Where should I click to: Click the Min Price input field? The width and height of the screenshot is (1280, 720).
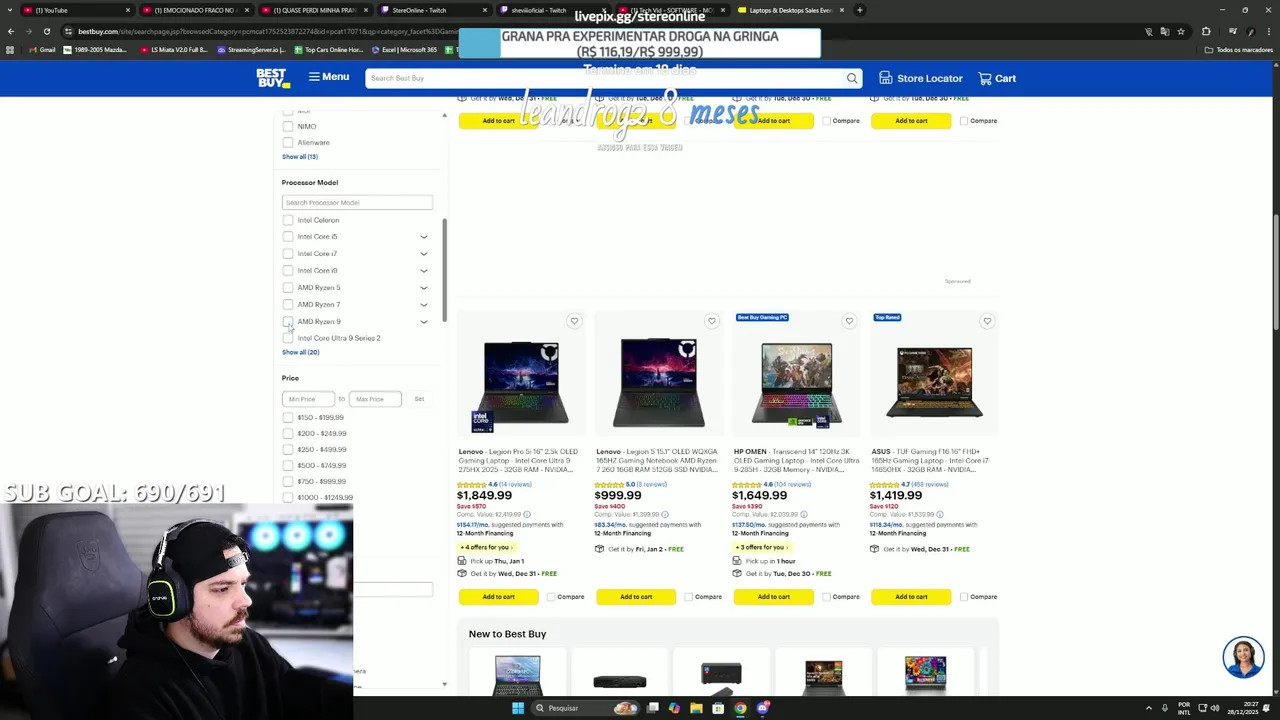pos(308,399)
